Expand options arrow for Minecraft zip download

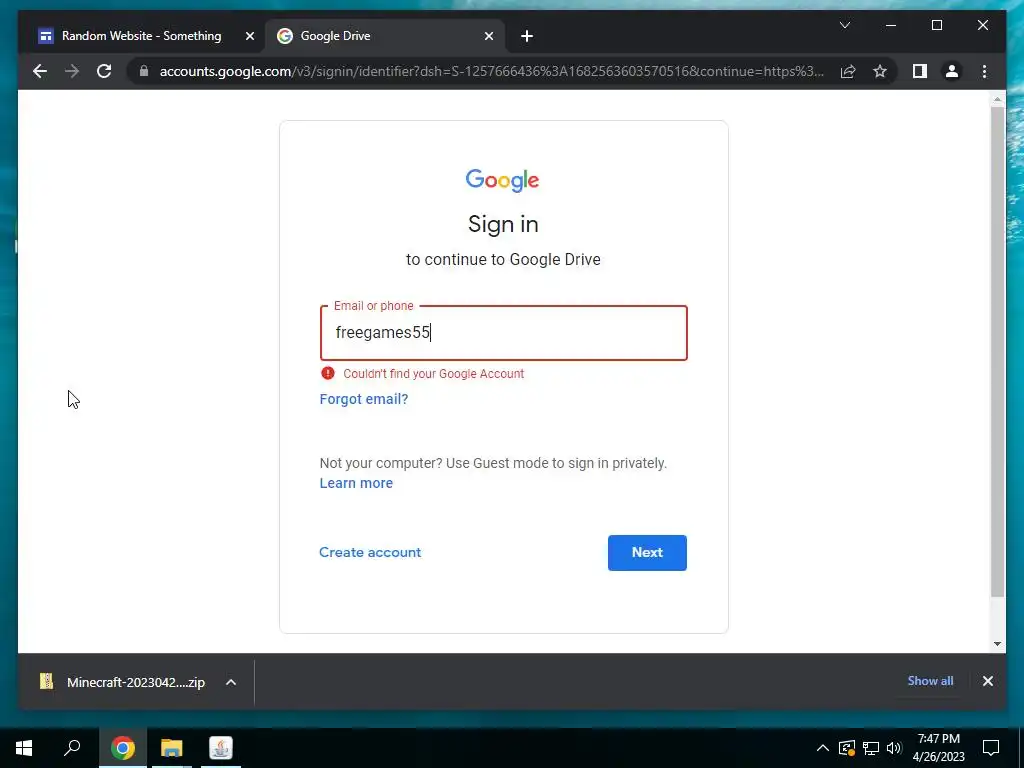pos(231,682)
